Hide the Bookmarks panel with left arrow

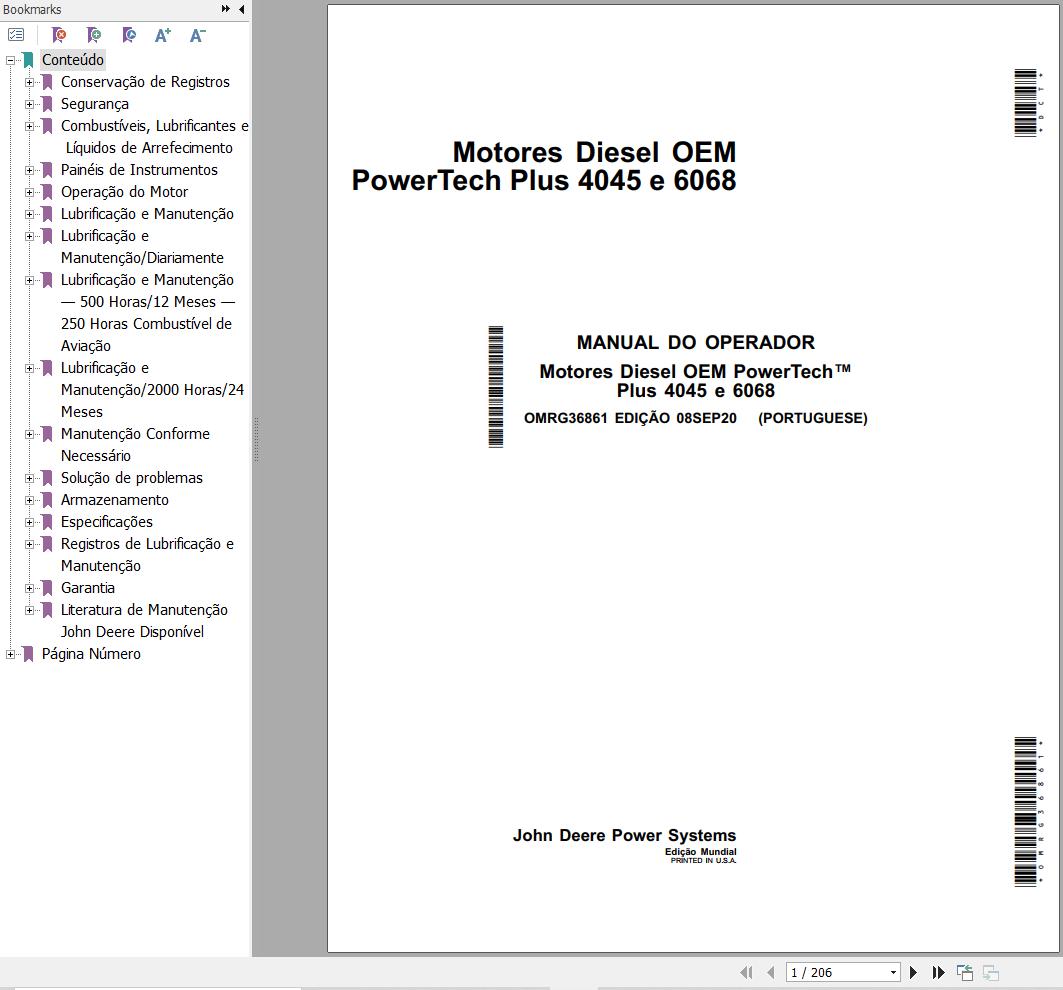point(241,9)
